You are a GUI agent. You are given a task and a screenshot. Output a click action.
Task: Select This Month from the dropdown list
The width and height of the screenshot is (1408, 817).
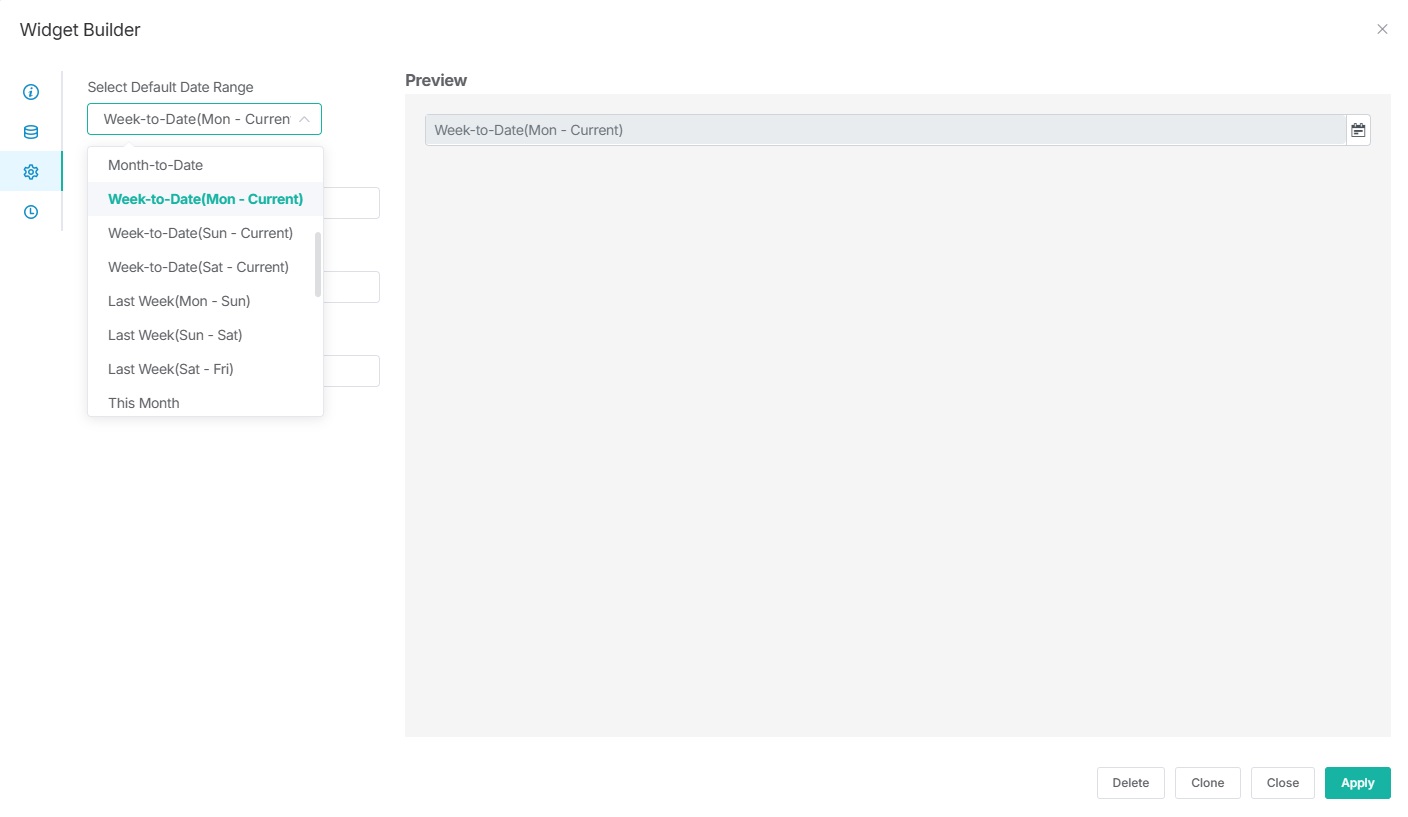pos(144,403)
